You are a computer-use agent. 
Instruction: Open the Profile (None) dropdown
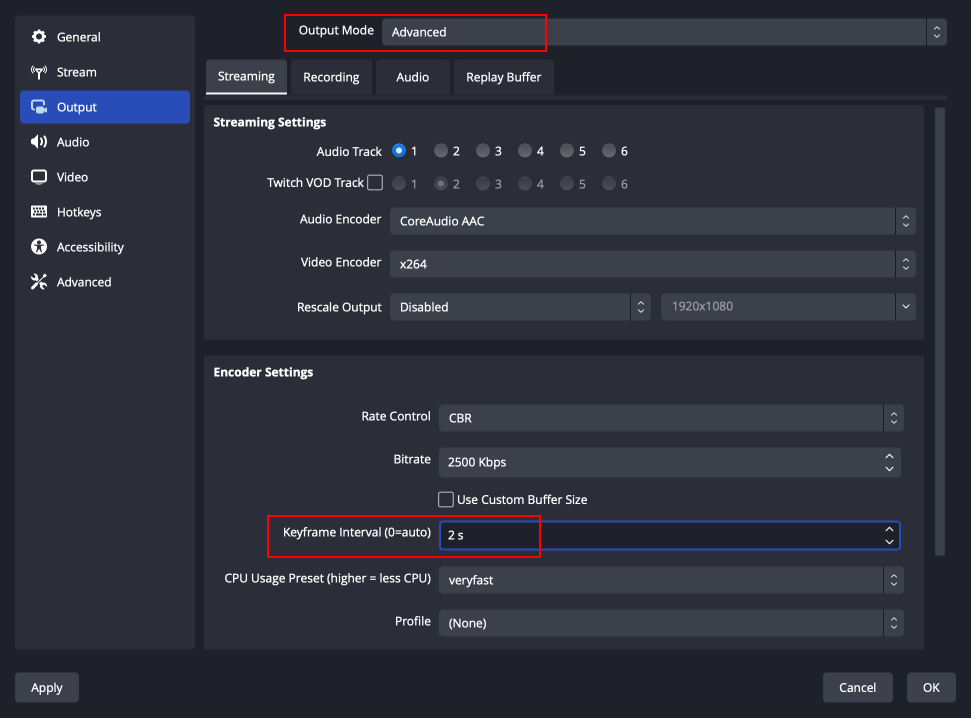(671, 623)
